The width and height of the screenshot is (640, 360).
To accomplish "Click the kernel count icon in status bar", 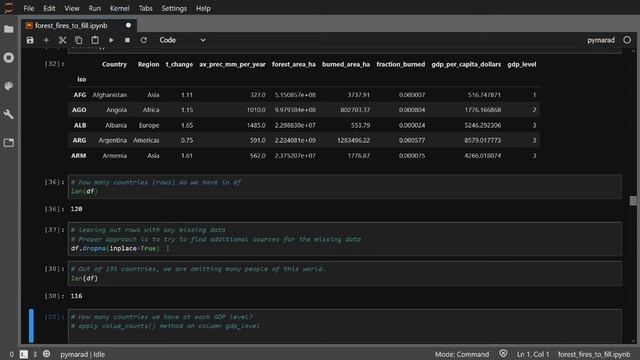I will tap(47, 354).
